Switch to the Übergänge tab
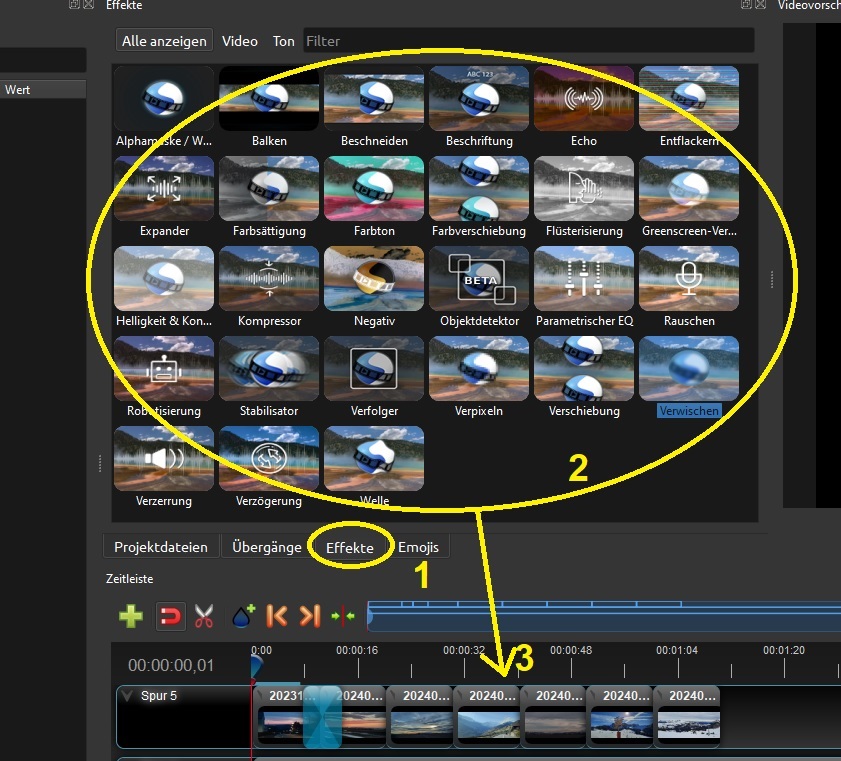Image resolution: width=841 pixels, height=761 pixels. coord(266,547)
